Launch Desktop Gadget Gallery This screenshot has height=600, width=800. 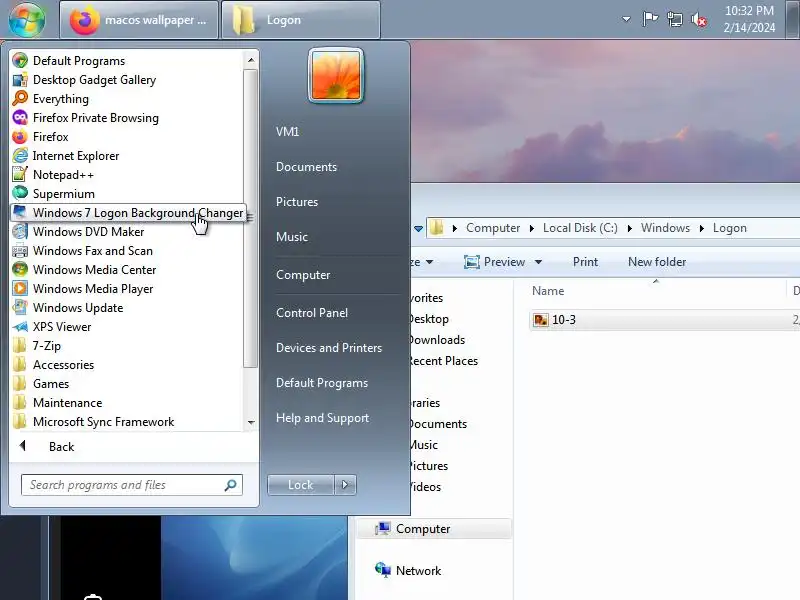(x=94, y=80)
